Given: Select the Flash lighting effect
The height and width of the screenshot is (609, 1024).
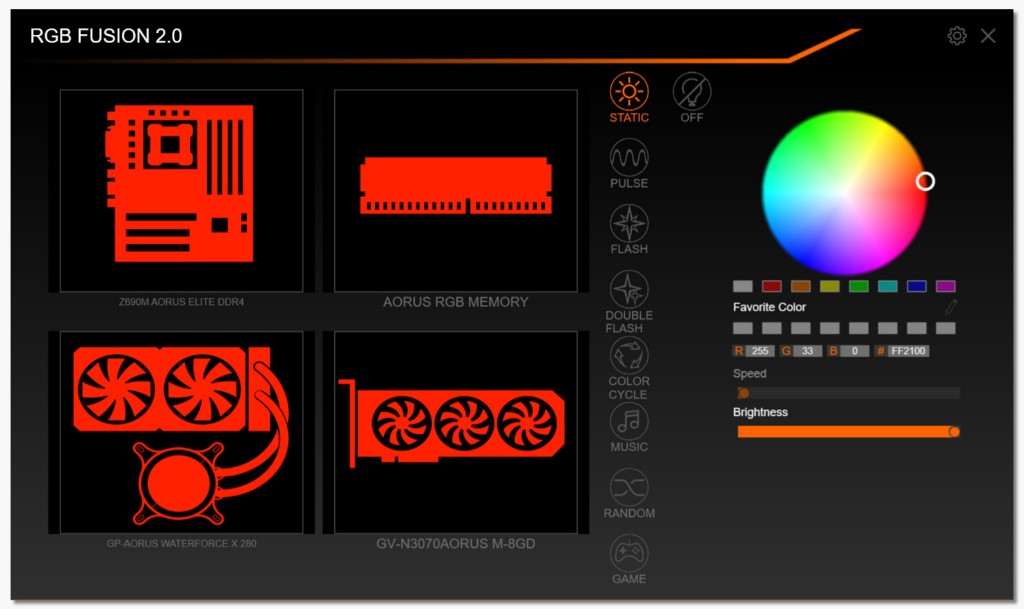Looking at the screenshot, I should click(x=629, y=223).
